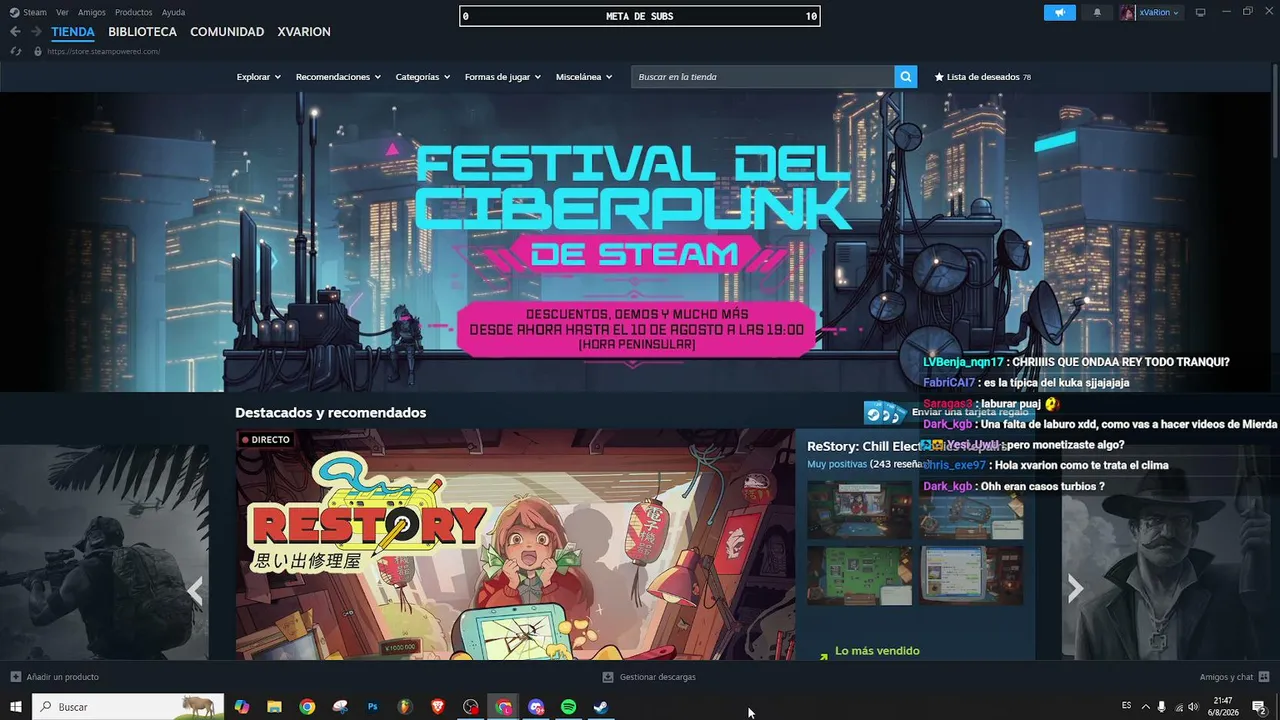The image size is (1280, 720).
Task: Expand the Explorar dropdown
Action: point(259,77)
